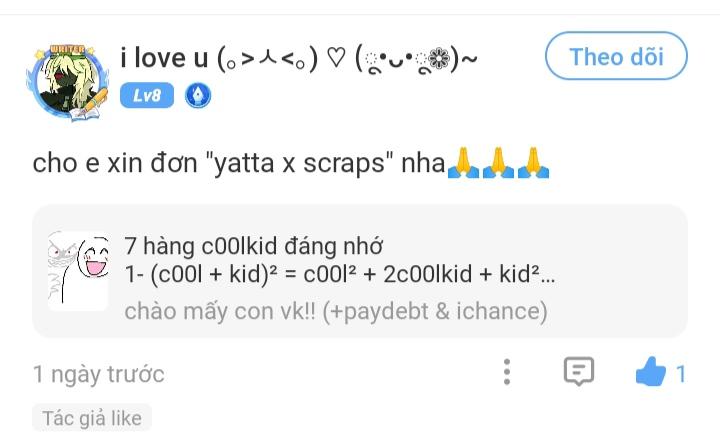This screenshot has width=720, height=441.
Task: Tap the heart symbol in the username
Action: [336, 59]
